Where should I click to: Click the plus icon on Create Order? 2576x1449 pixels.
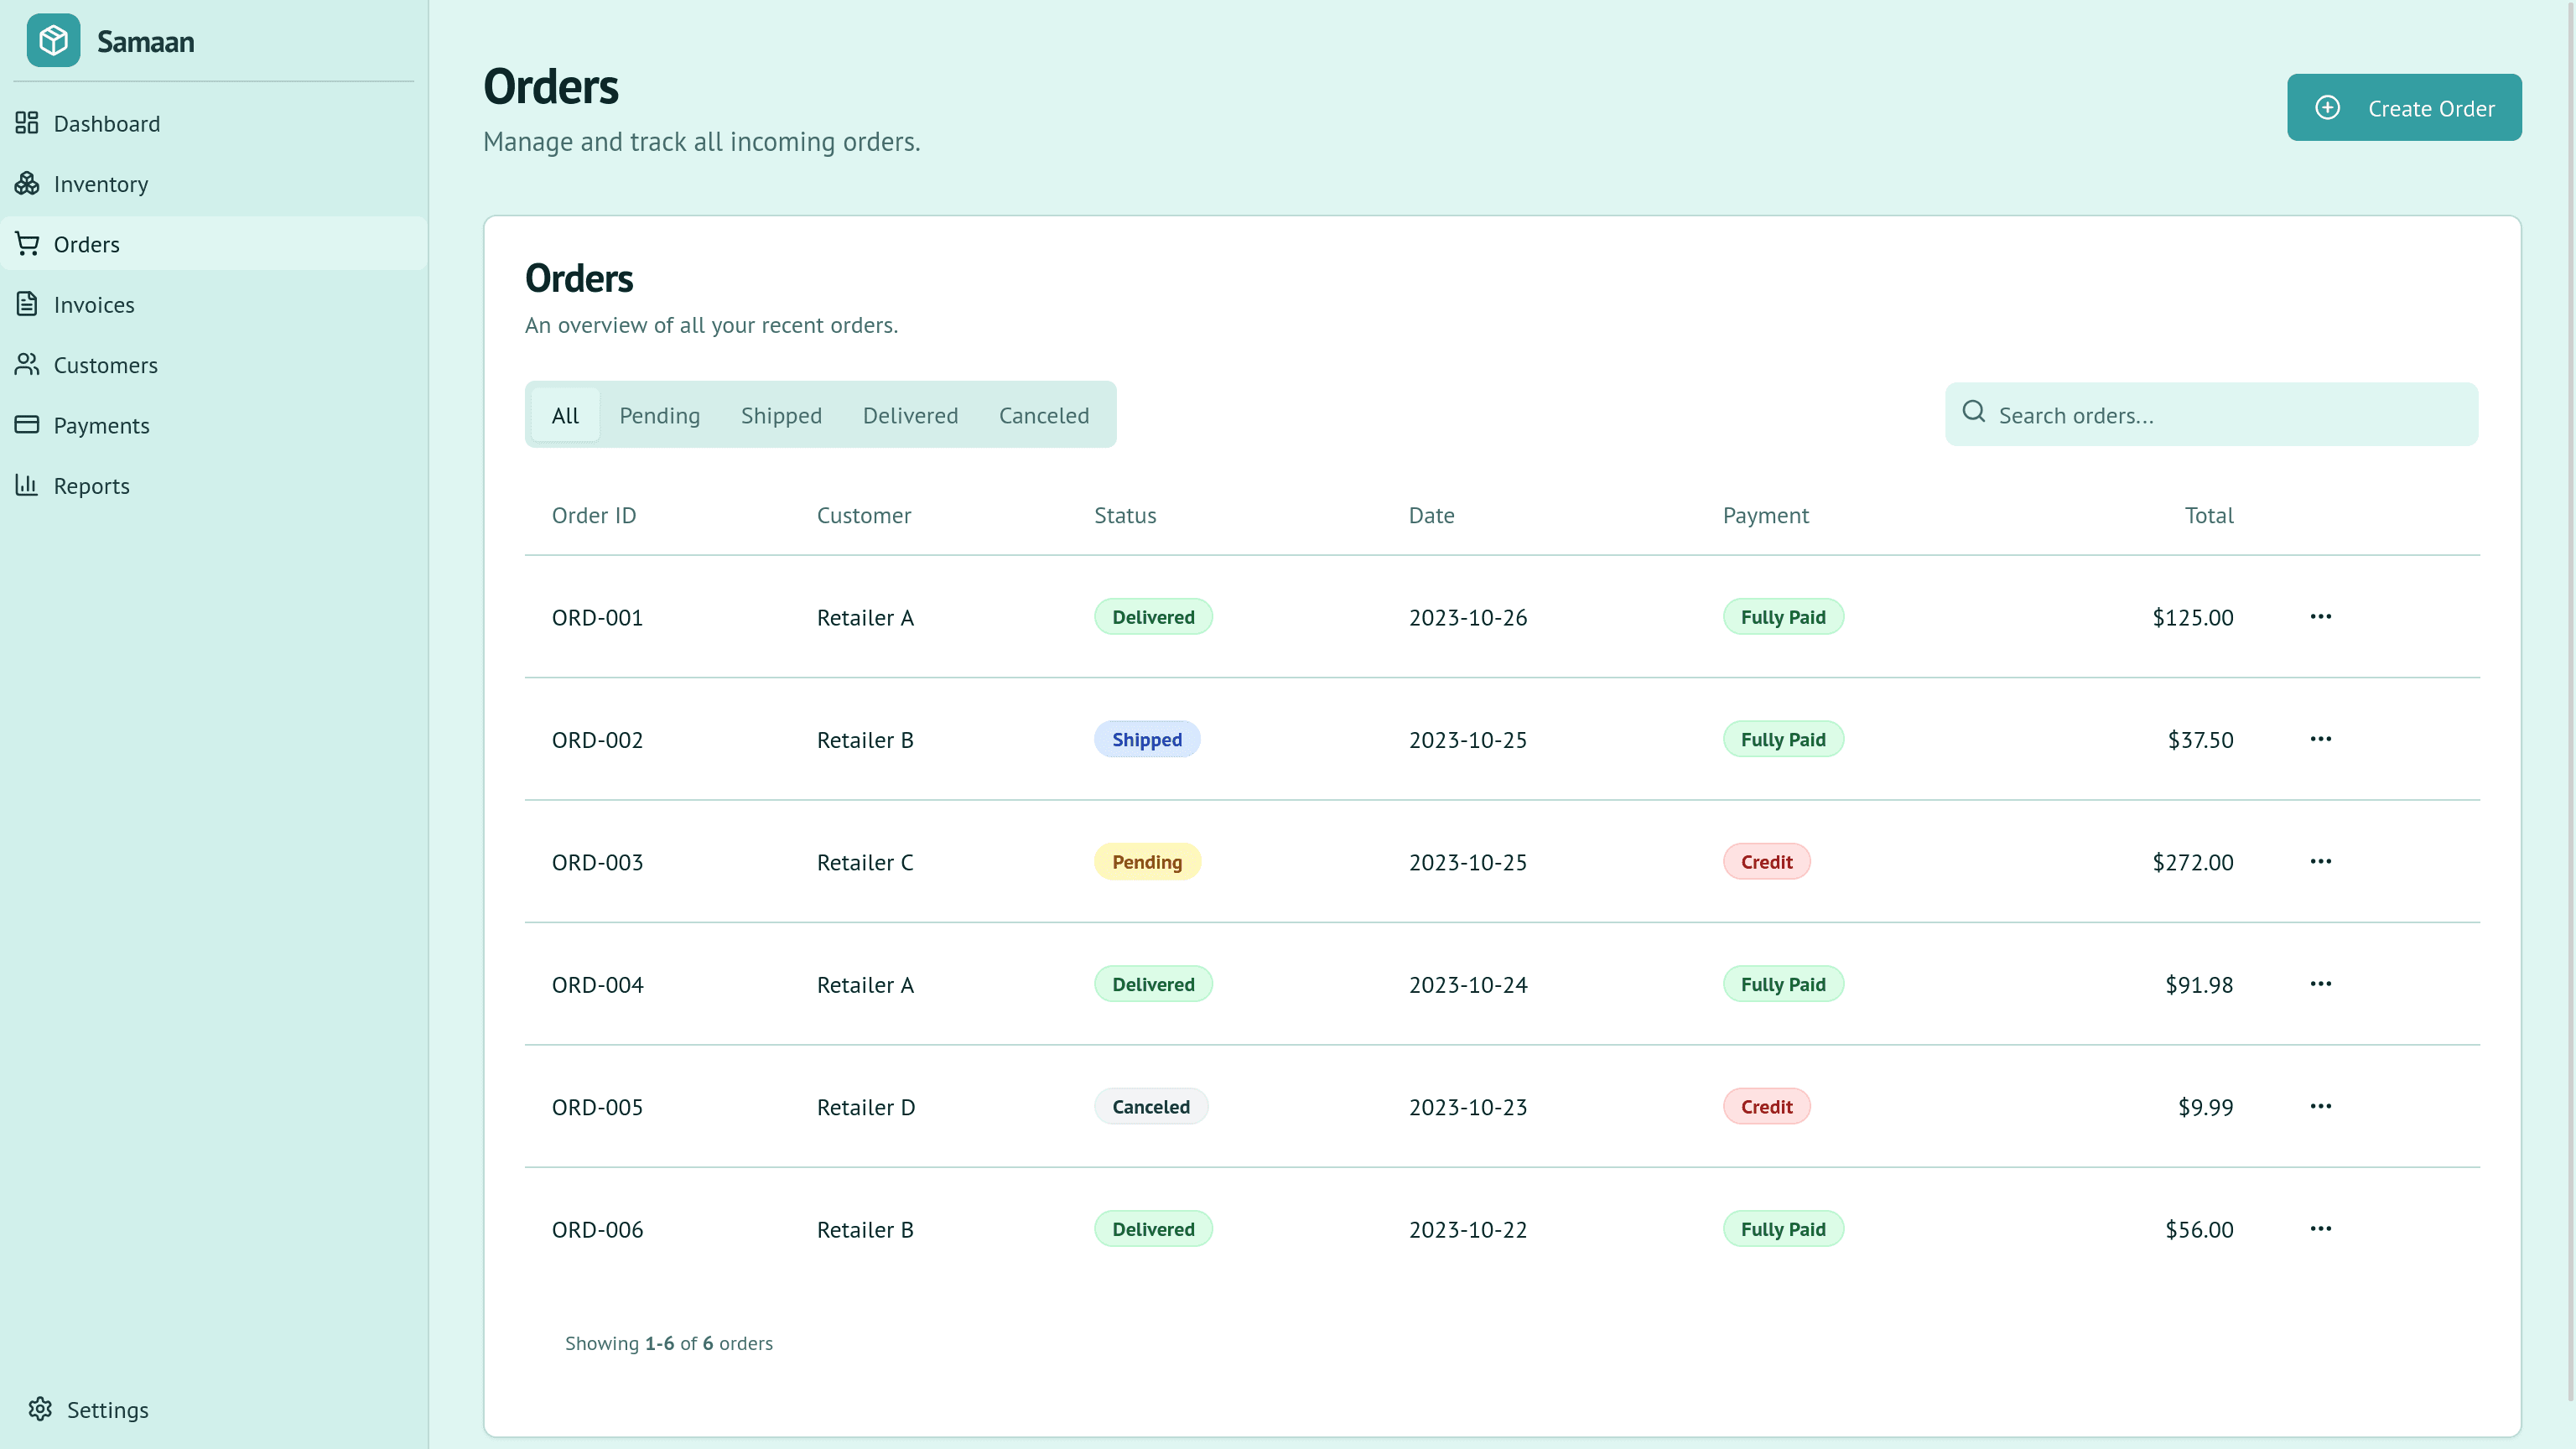pyautogui.click(x=2328, y=107)
